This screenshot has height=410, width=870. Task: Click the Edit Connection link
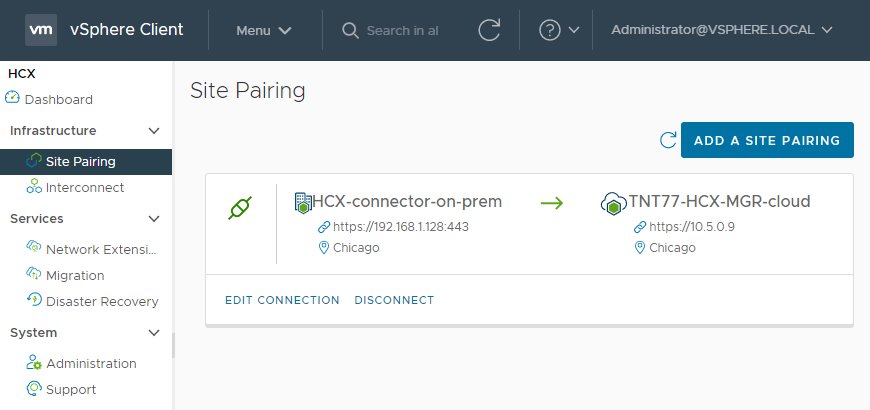pos(282,300)
